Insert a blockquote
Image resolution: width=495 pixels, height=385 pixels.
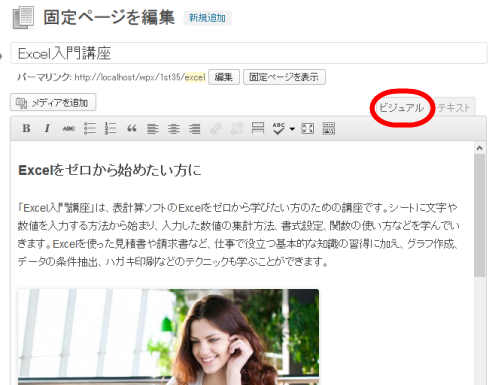click(132, 128)
